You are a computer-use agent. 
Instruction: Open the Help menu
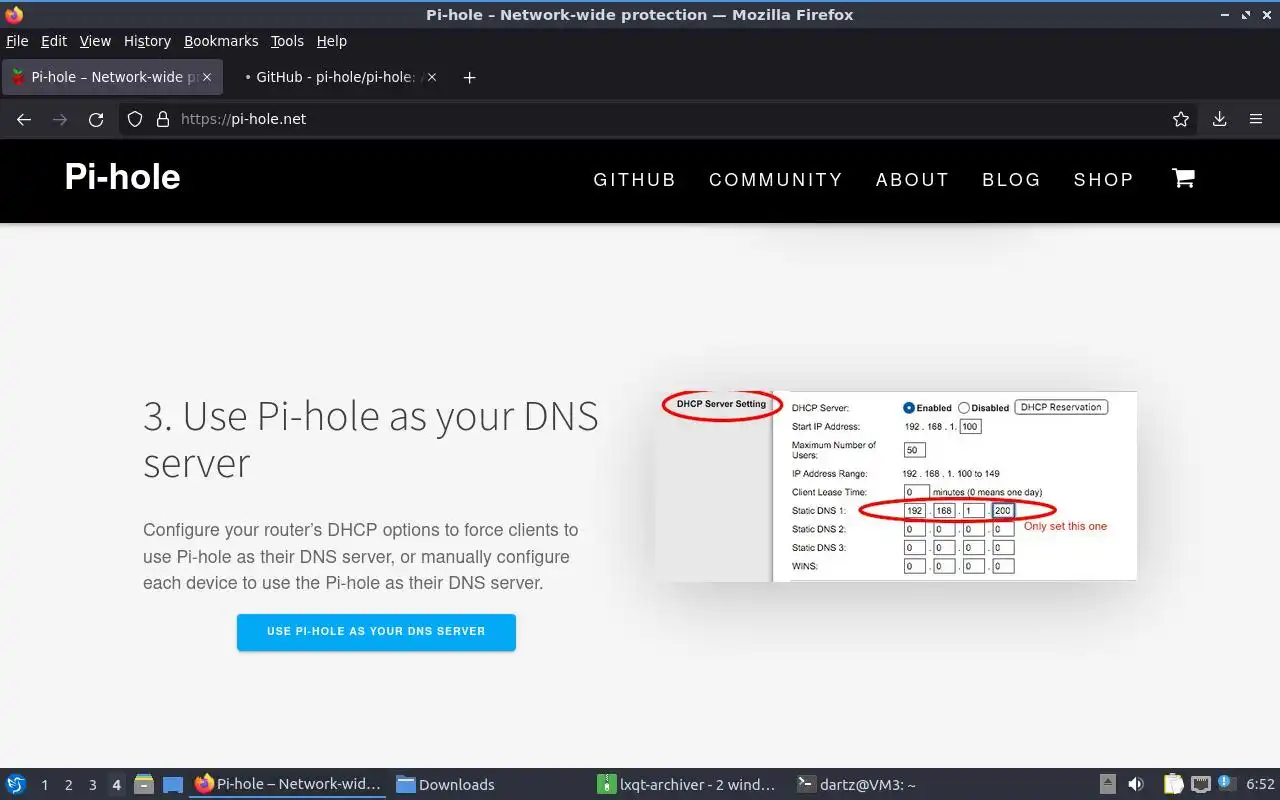pyautogui.click(x=331, y=41)
